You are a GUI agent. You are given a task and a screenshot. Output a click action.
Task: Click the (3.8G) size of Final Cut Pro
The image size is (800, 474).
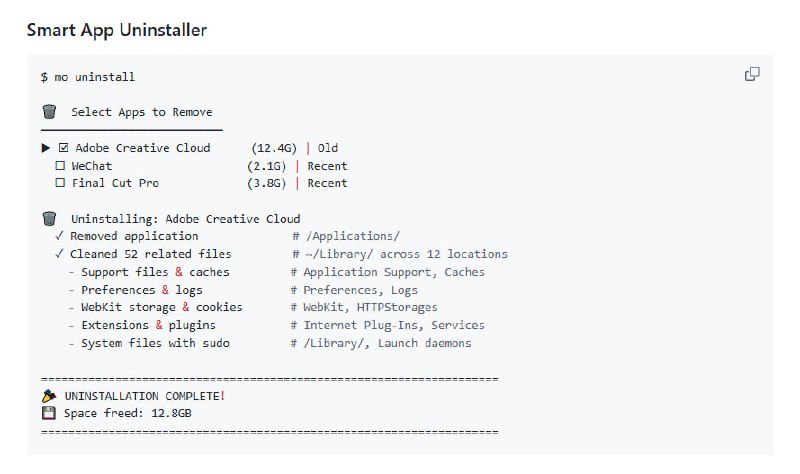click(266, 183)
